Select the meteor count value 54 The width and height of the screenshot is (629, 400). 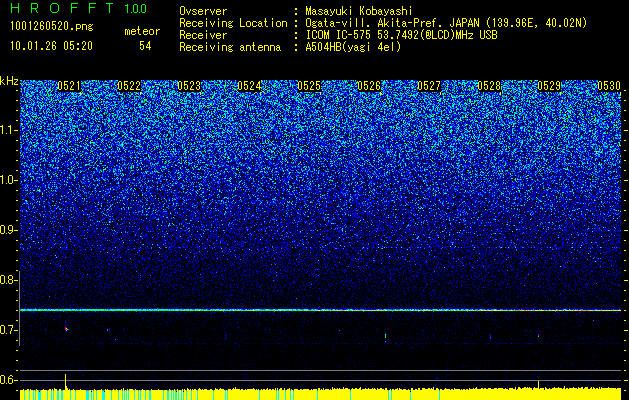(x=145, y=46)
